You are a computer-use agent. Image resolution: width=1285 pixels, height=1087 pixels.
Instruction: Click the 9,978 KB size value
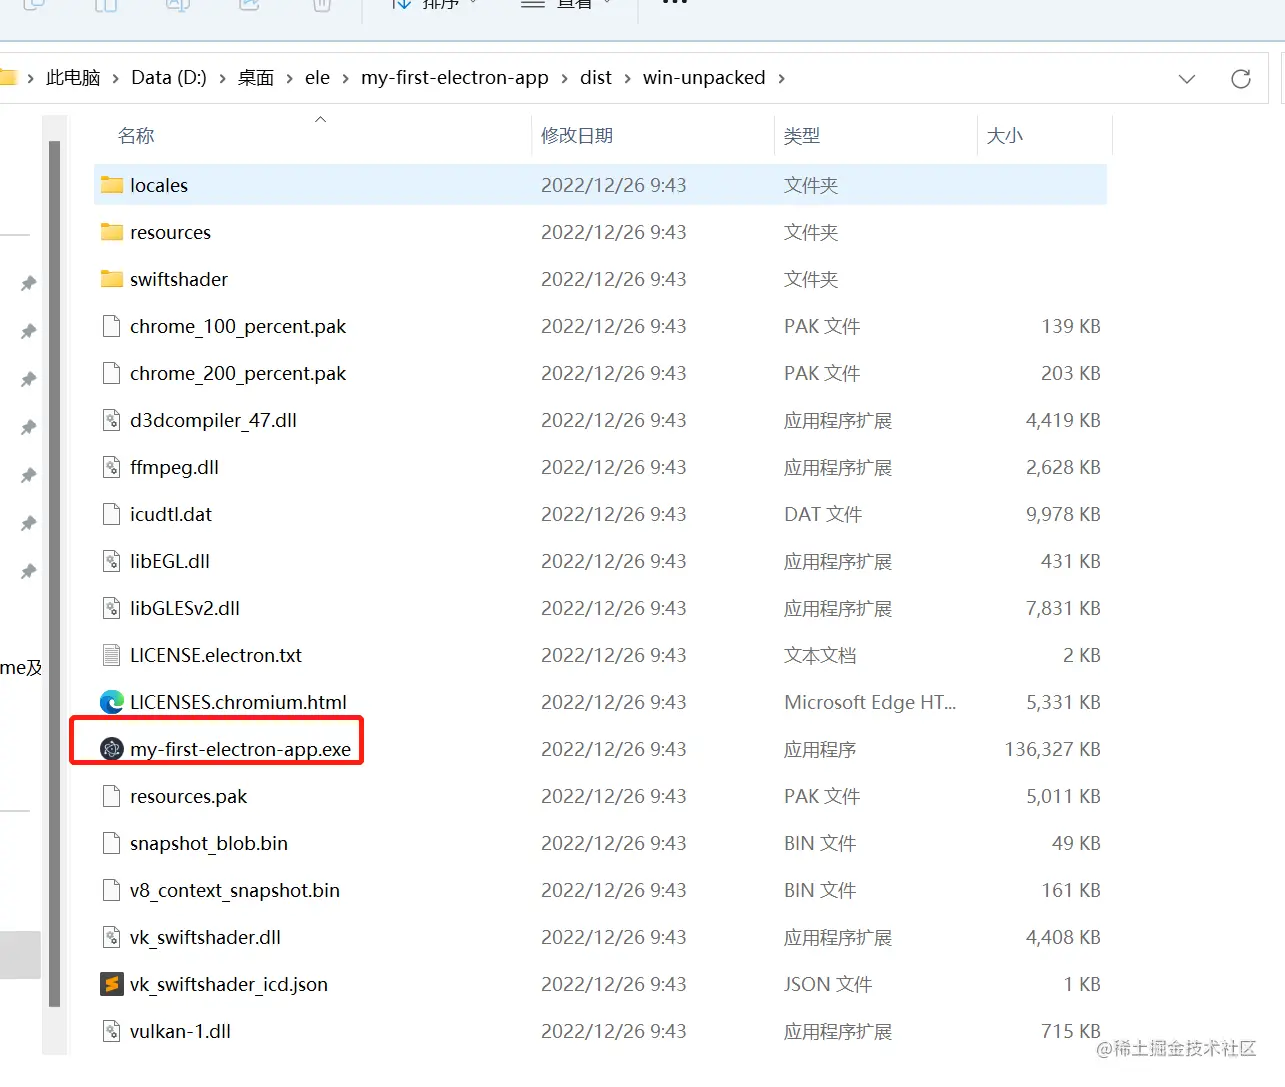point(1063,514)
